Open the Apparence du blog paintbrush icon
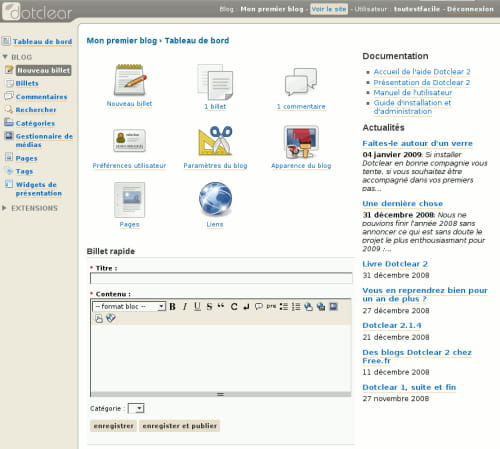Screen dimensions: 500x449 click(x=301, y=142)
